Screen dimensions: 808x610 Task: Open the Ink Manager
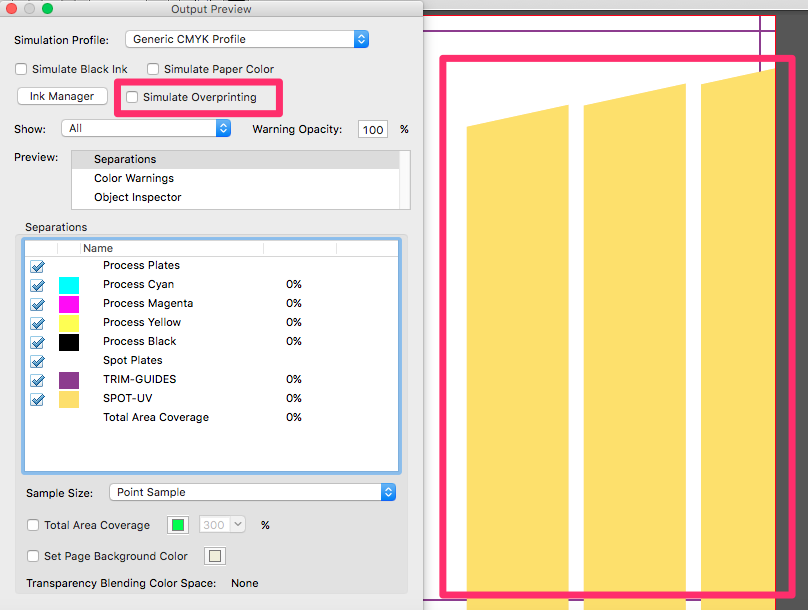click(x=62, y=96)
